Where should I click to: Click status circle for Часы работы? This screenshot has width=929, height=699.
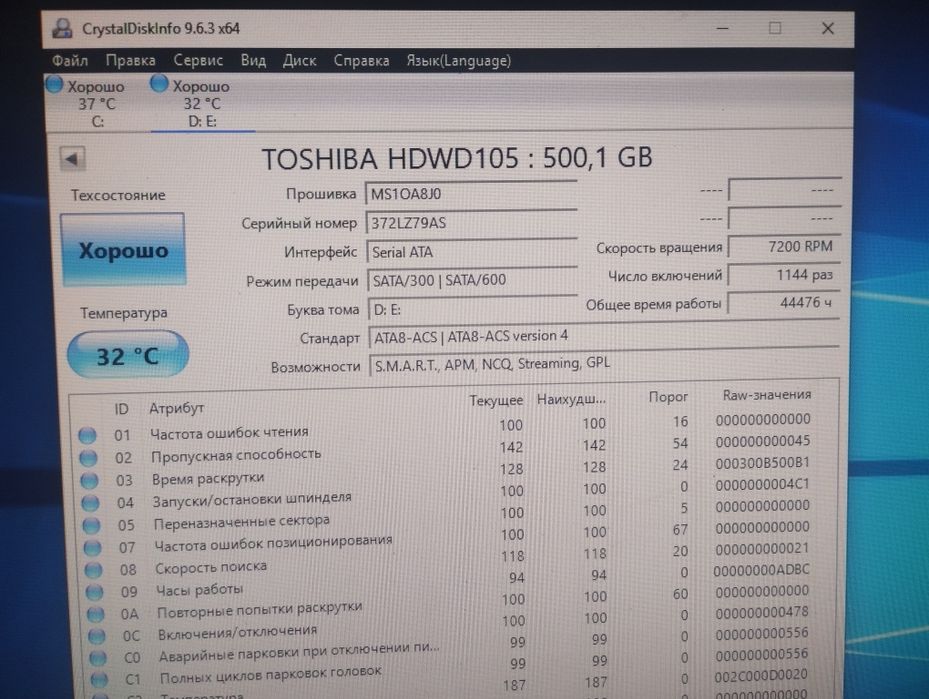(x=95, y=591)
